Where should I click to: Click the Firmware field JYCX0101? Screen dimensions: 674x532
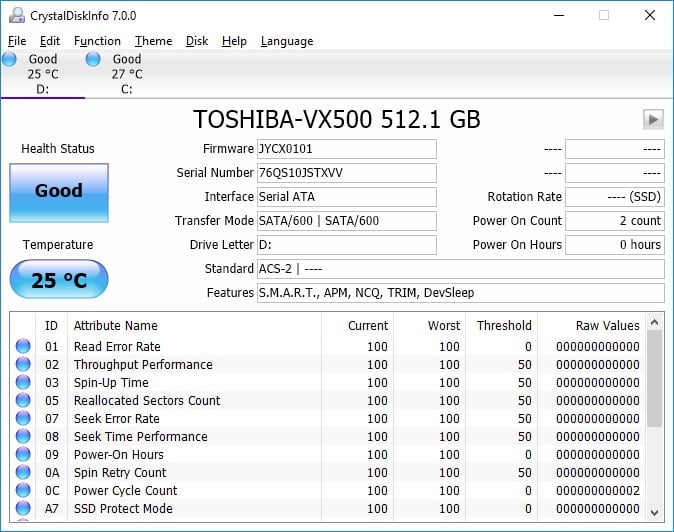click(x=346, y=149)
